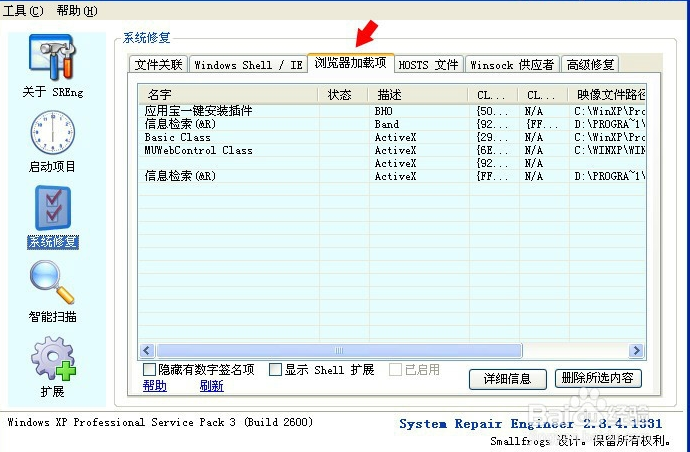Select the 信息检索(&R) Band row
690x452 pixels.
(392, 124)
